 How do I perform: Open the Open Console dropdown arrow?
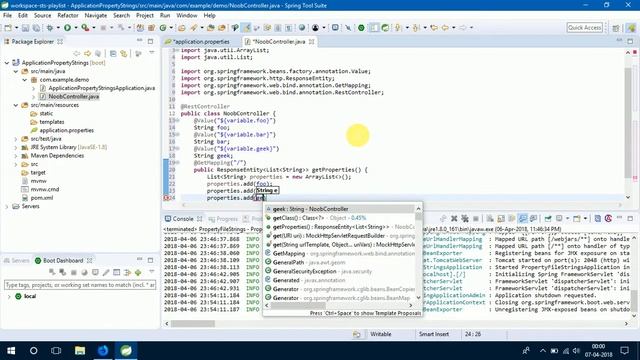point(585,219)
